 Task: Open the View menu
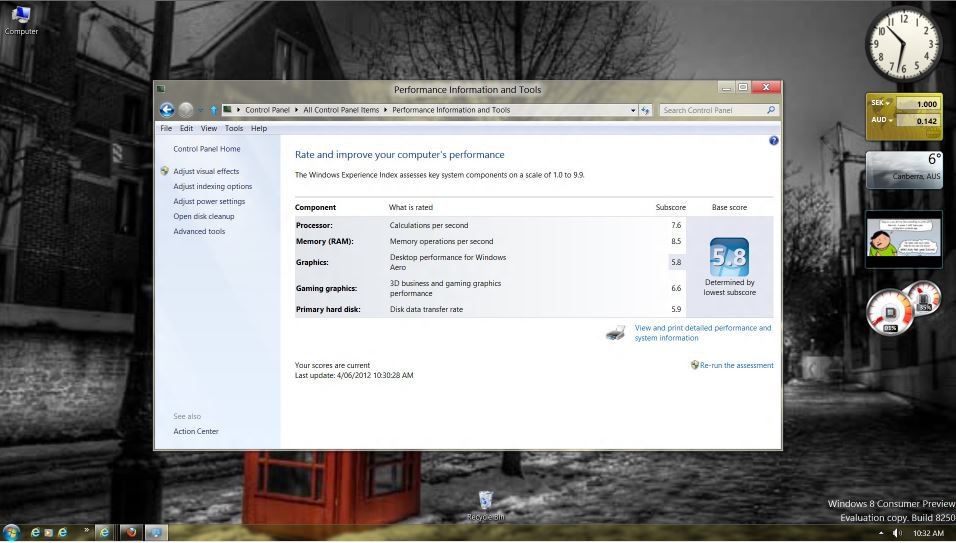(x=209, y=129)
